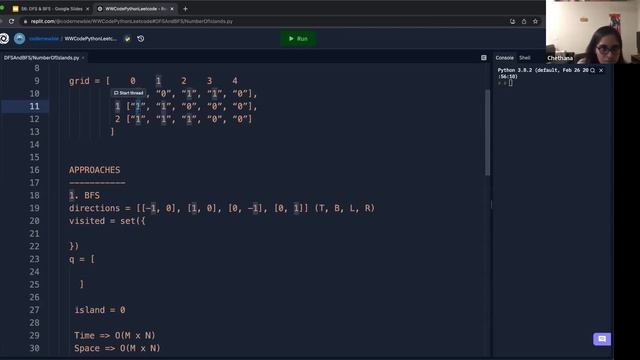Click the 'q = [' line
This screenshot has height=360, width=640.
coord(82,259)
